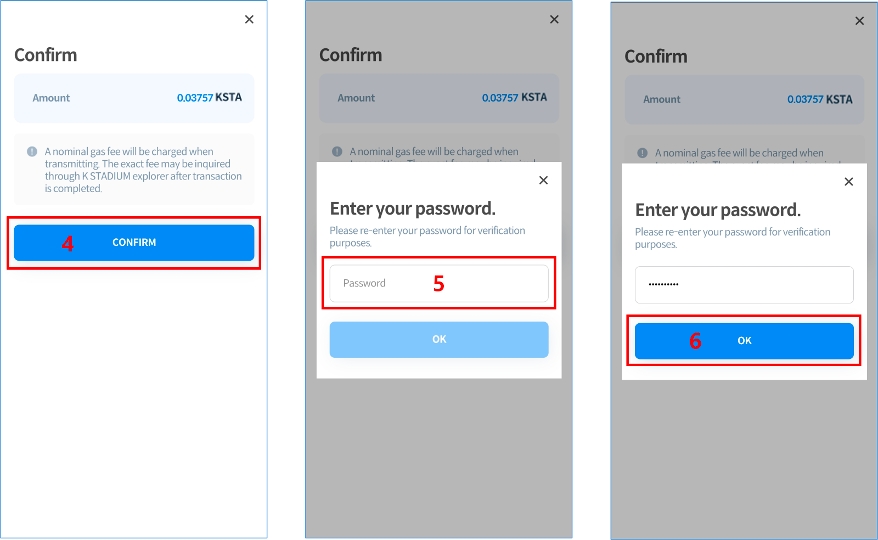Click the info icon in the middle dimmed panel
Viewport: 878px width, 540px height.
click(x=337, y=151)
